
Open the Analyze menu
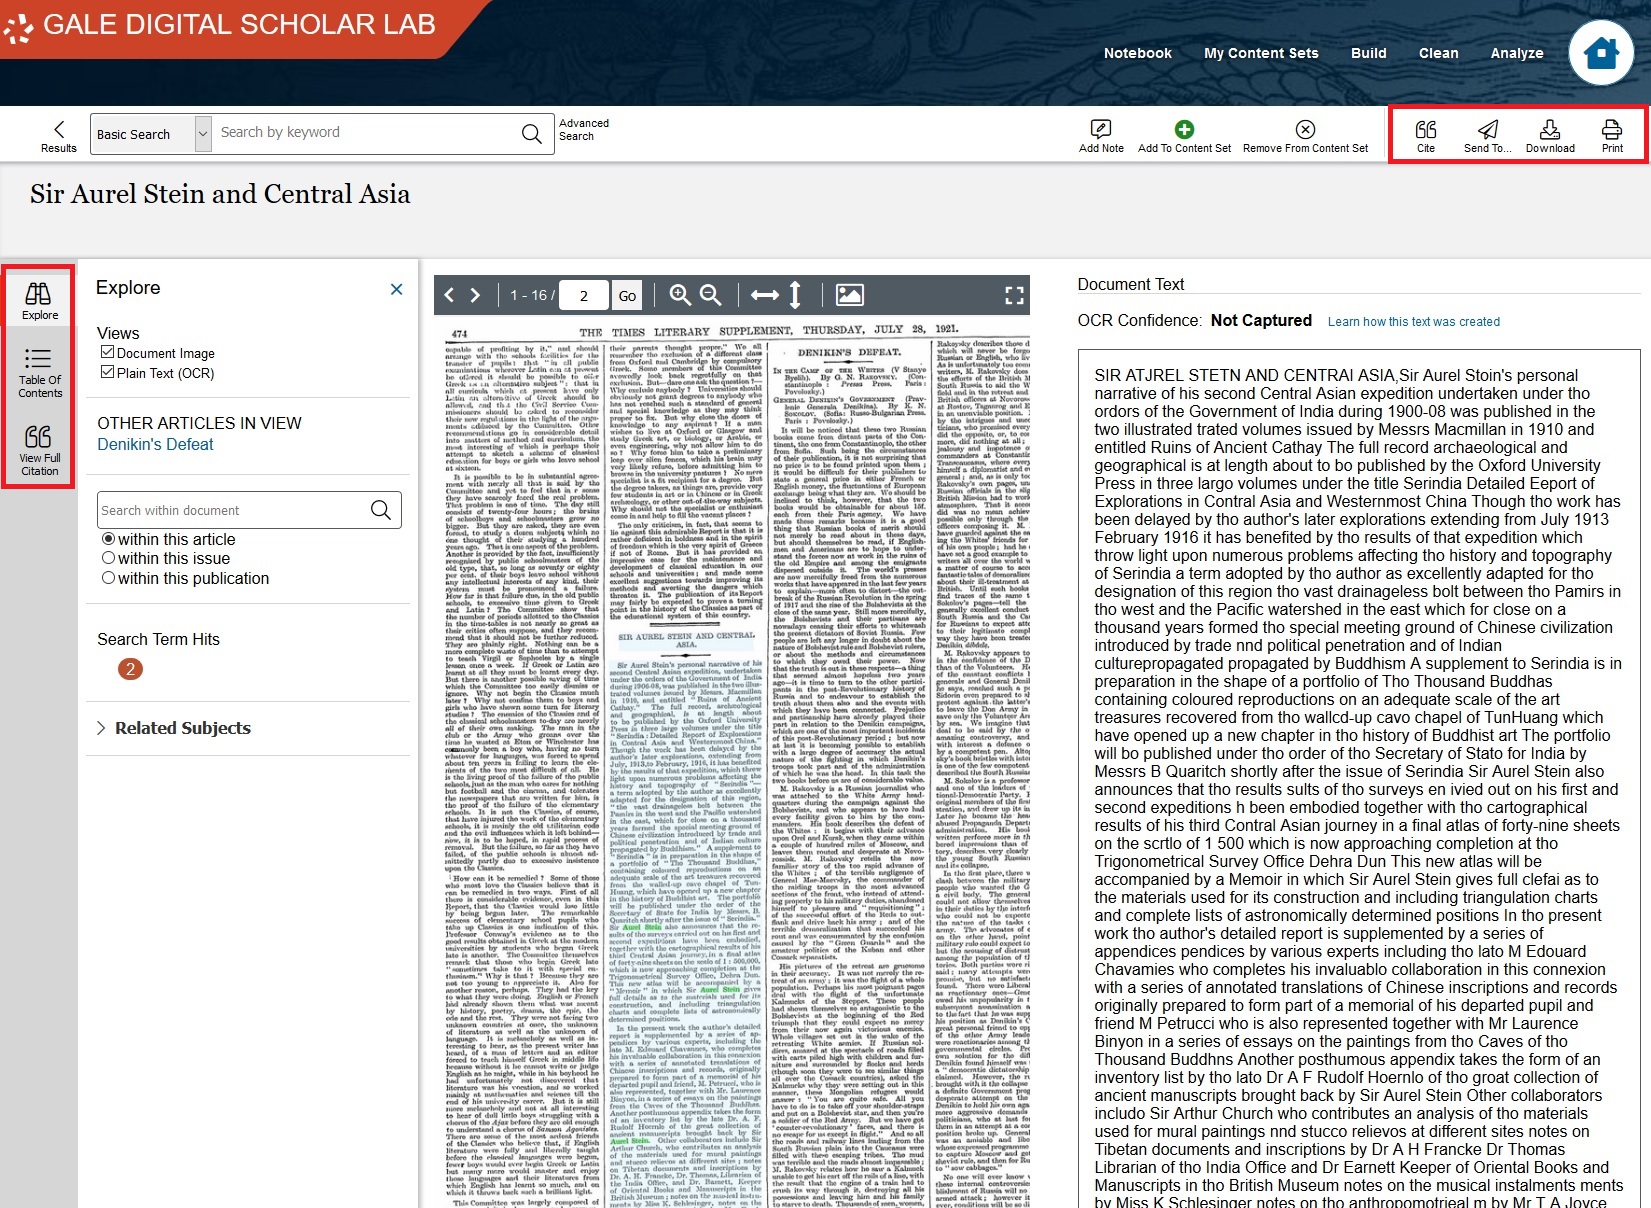tap(1517, 53)
